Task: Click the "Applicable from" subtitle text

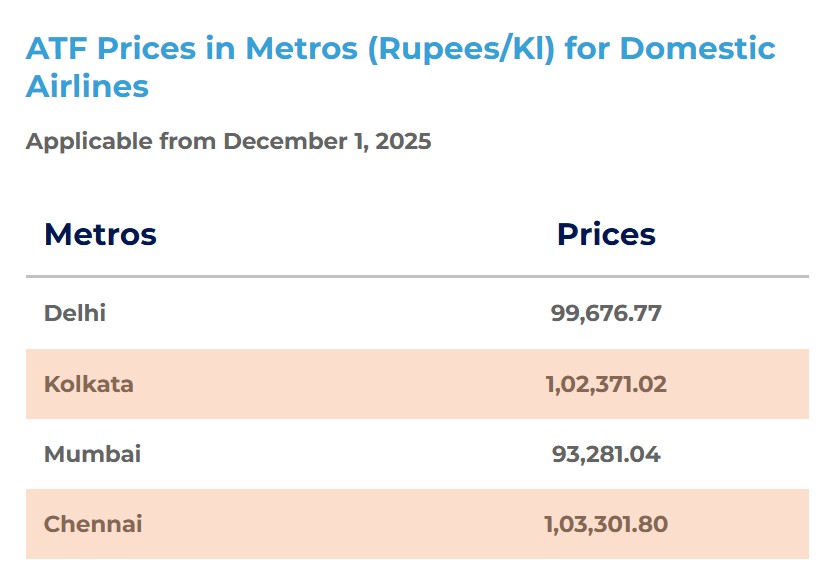Action: tap(121, 141)
